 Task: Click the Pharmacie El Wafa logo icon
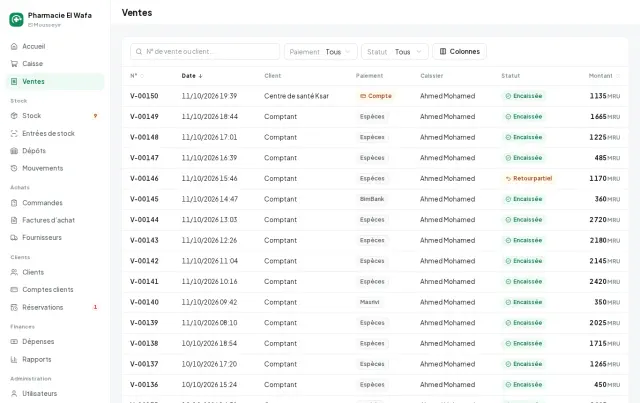point(16,19)
